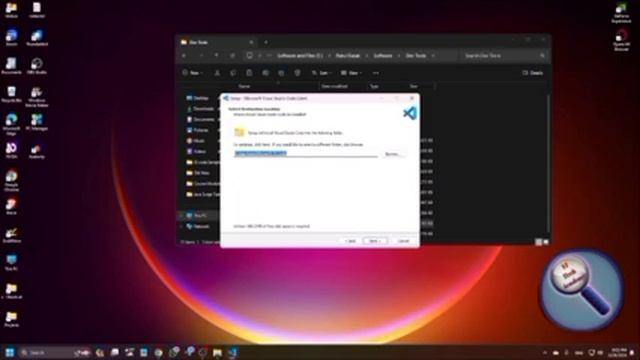Select This PC in the Explorer sidebar

[197, 215]
